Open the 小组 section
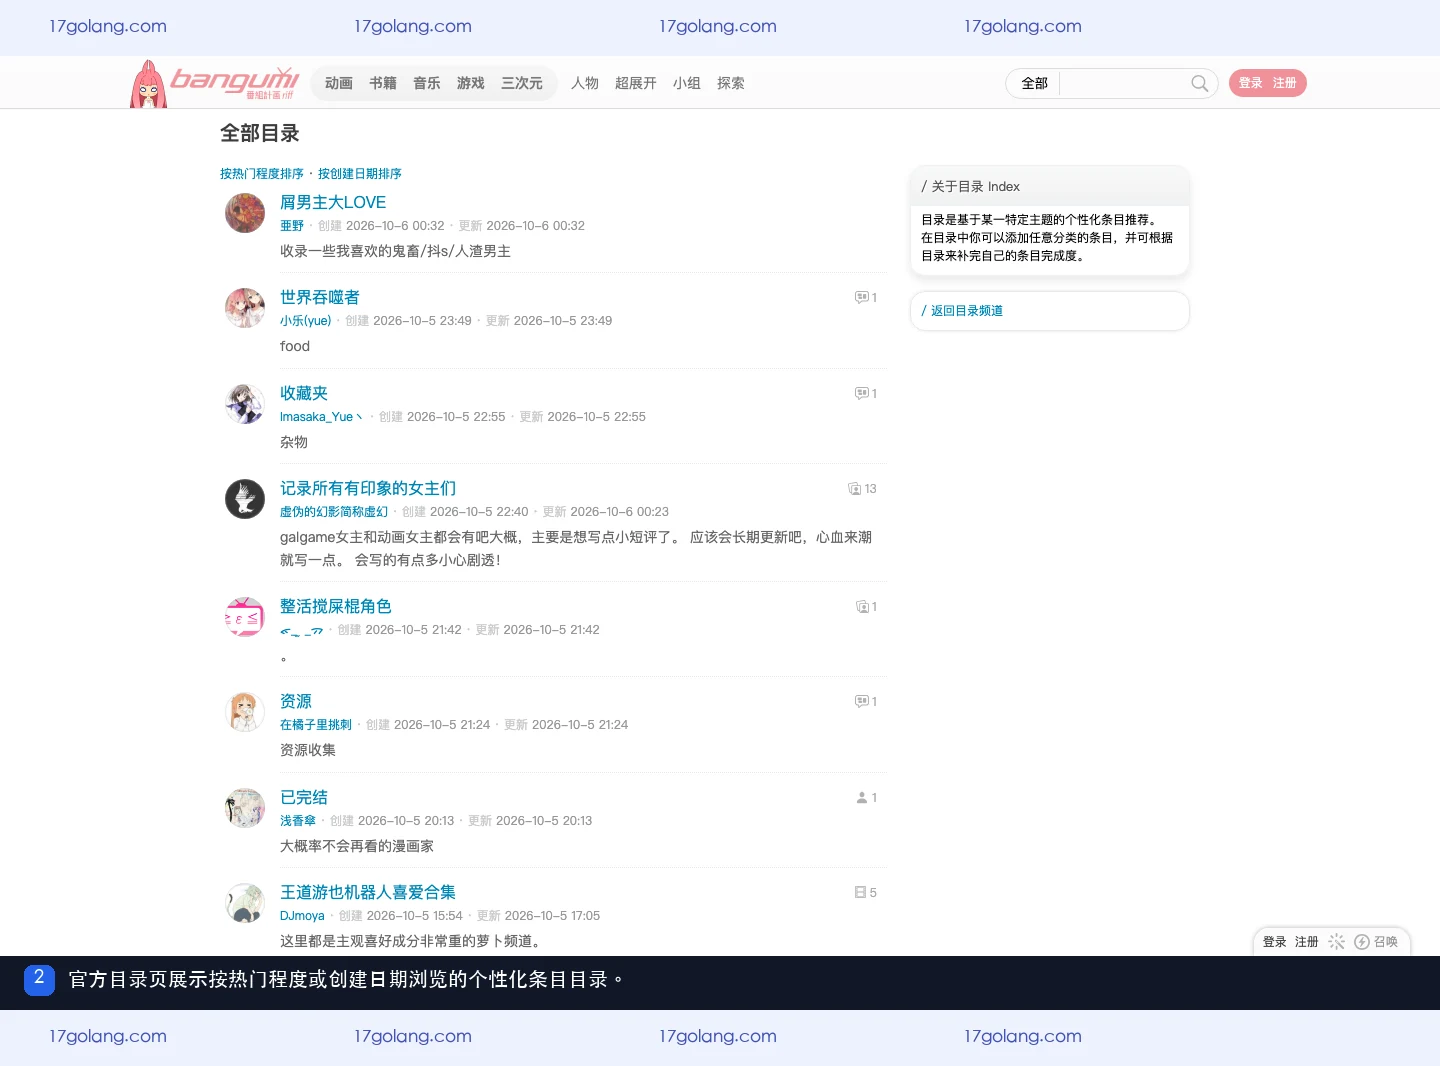Image resolution: width=1440 pixels, height=1066 pixels. [687, 83]
